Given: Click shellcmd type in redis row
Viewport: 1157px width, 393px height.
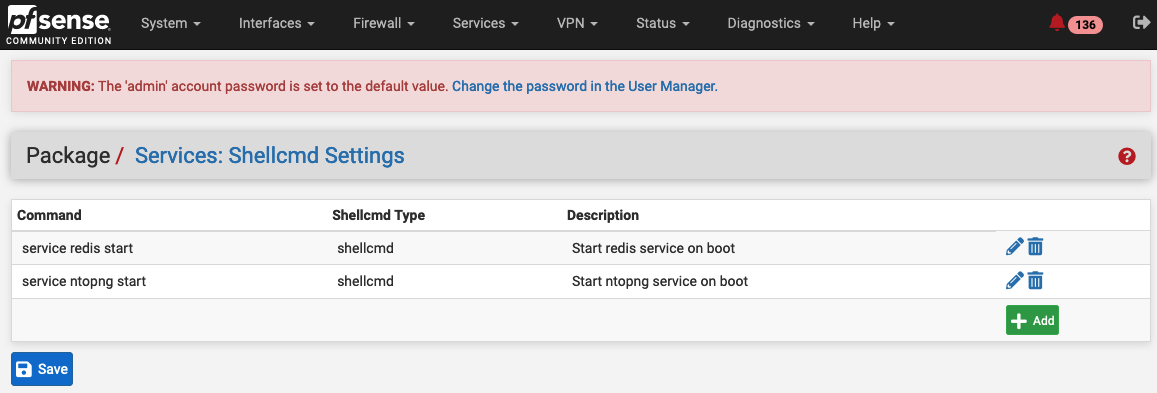Looking at the screenshot, I should [365, 248].
